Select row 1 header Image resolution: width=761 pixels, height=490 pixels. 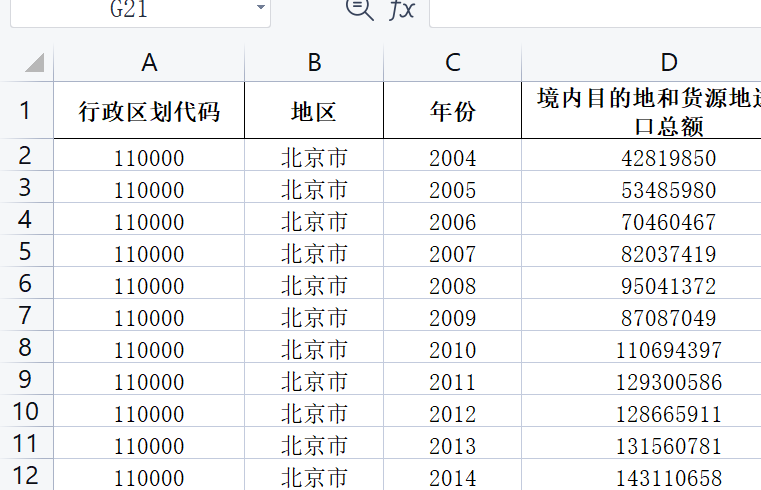pos(26,110)
